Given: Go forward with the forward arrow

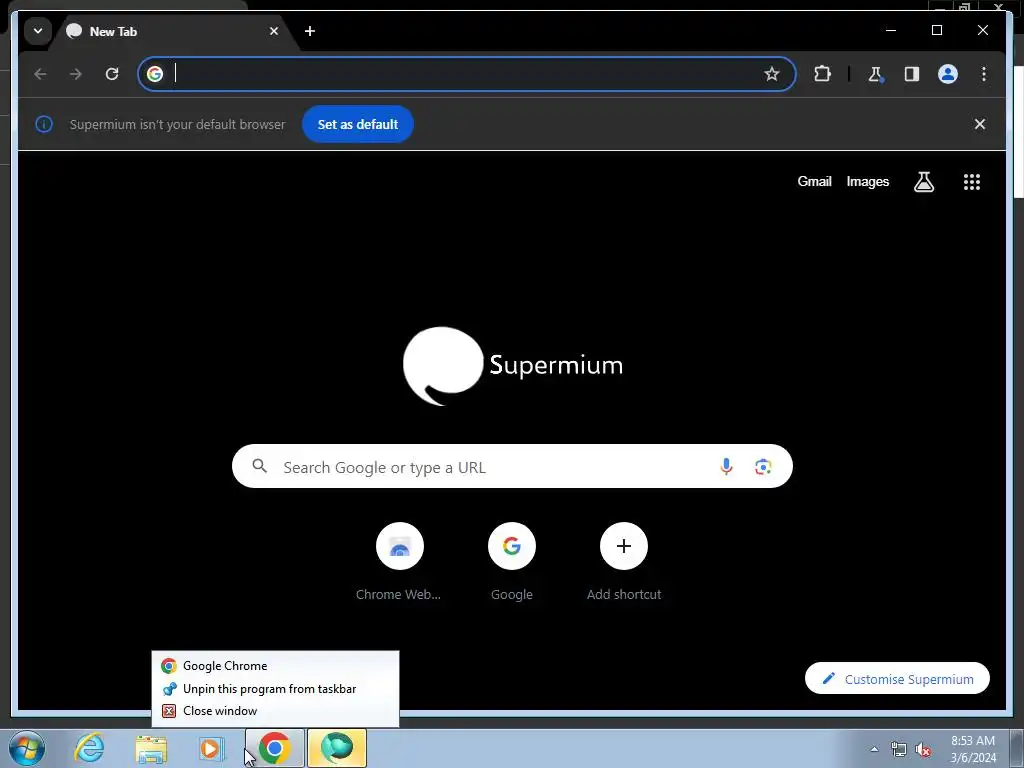Looking at the screenshot, I should point(76,74).
